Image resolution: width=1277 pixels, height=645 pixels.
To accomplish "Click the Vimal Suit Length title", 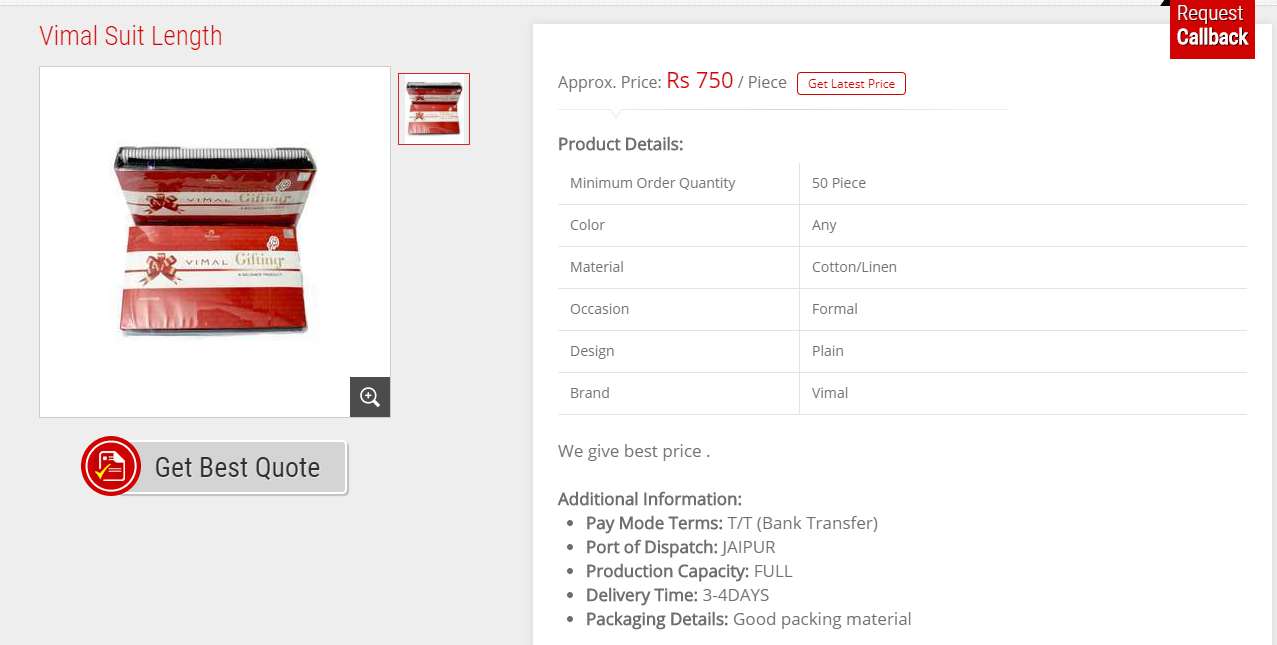I will tap(131, 36).
